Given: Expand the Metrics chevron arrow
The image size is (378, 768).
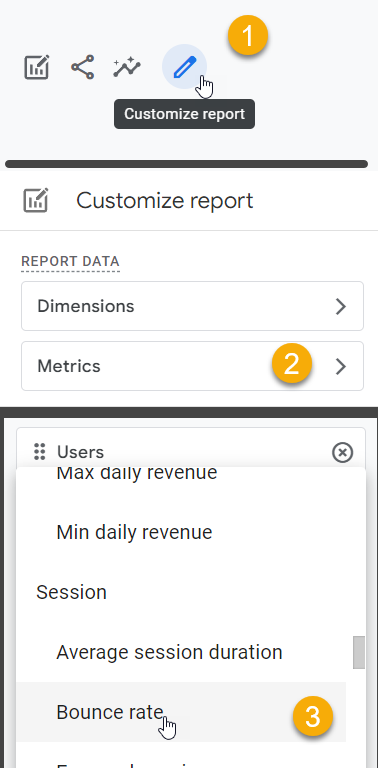Looking at the screenshot, I should [341, 366].
